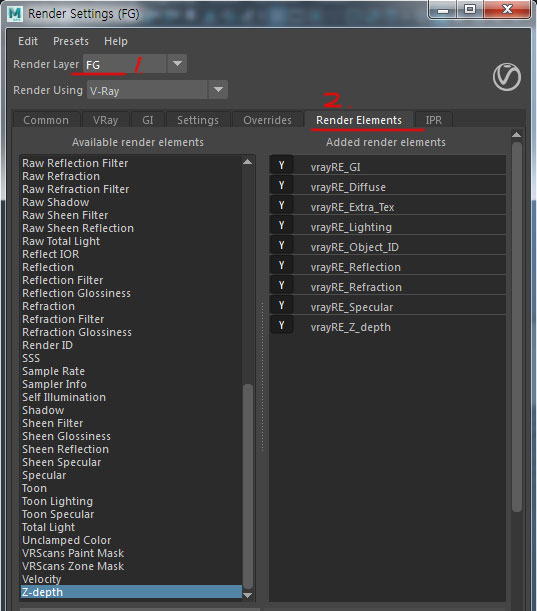The width and height of the screenshot is (537, 611).
Task: Select vrayRE_Extra_Tex in added elements
Action: [352, 207]
